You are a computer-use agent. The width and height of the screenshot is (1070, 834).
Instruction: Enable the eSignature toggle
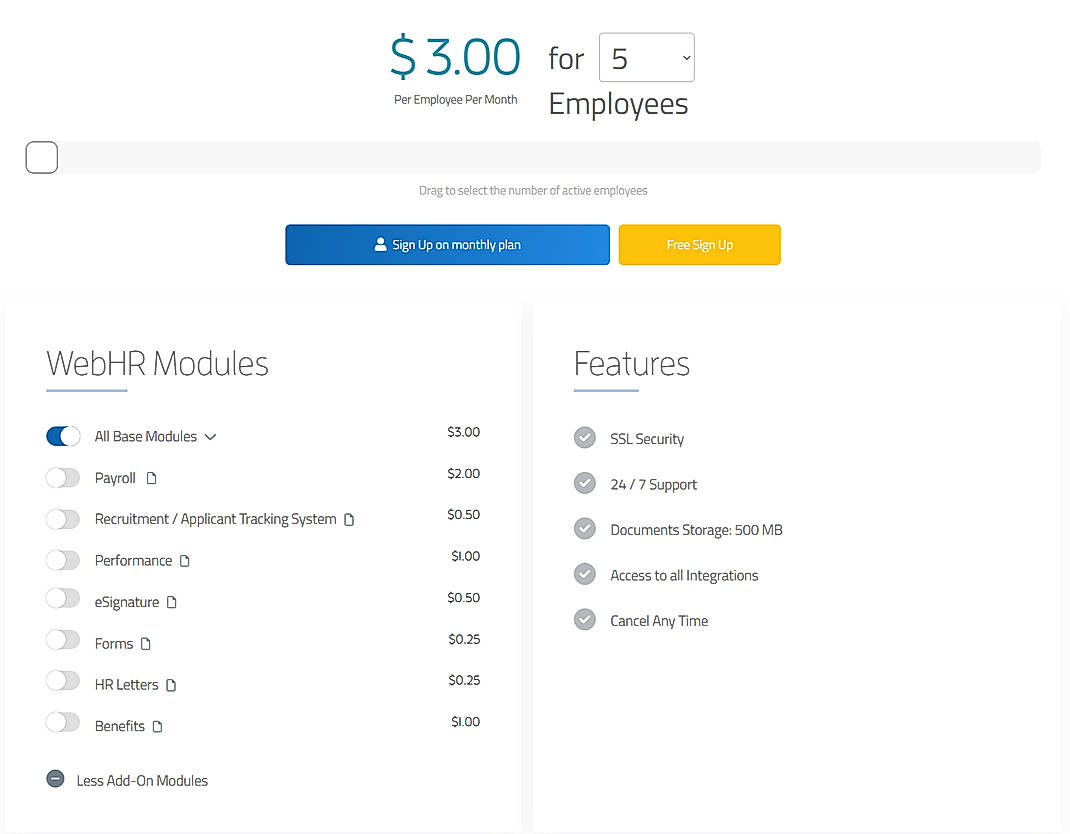(63, 599)
